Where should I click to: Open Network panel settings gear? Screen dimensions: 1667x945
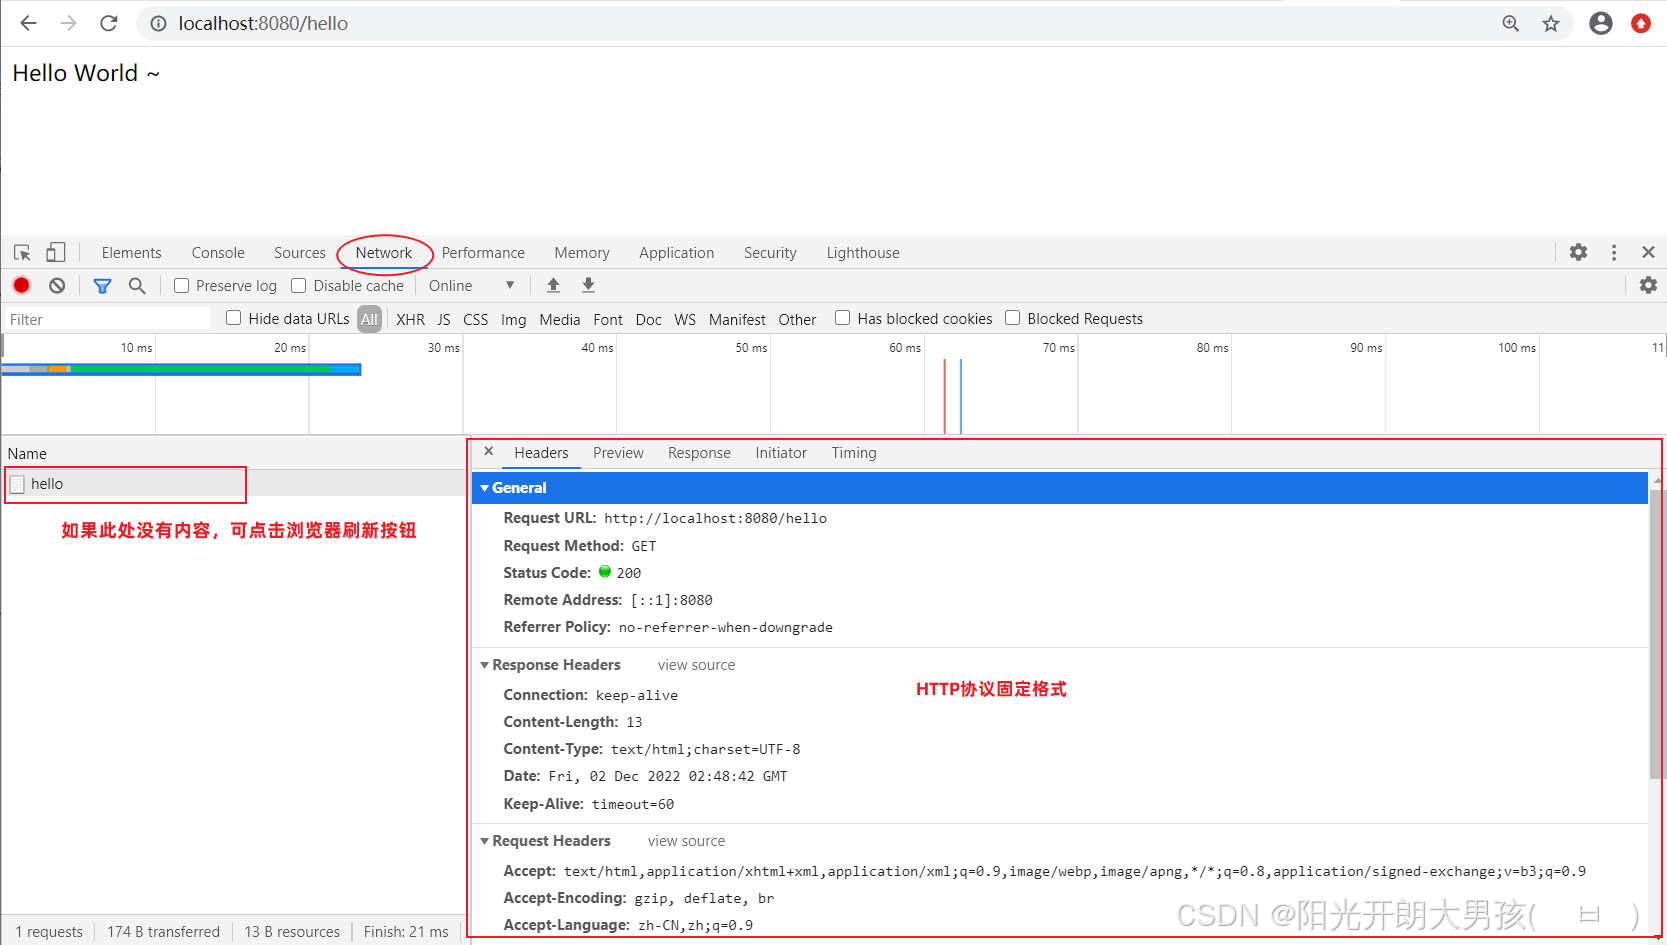(x=1648, y=285)
